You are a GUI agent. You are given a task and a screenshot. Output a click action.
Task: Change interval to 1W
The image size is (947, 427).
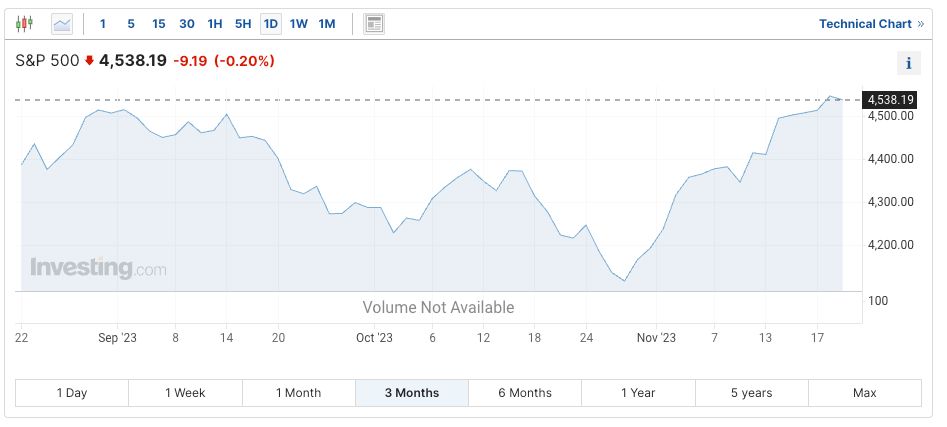click(299, 23)
